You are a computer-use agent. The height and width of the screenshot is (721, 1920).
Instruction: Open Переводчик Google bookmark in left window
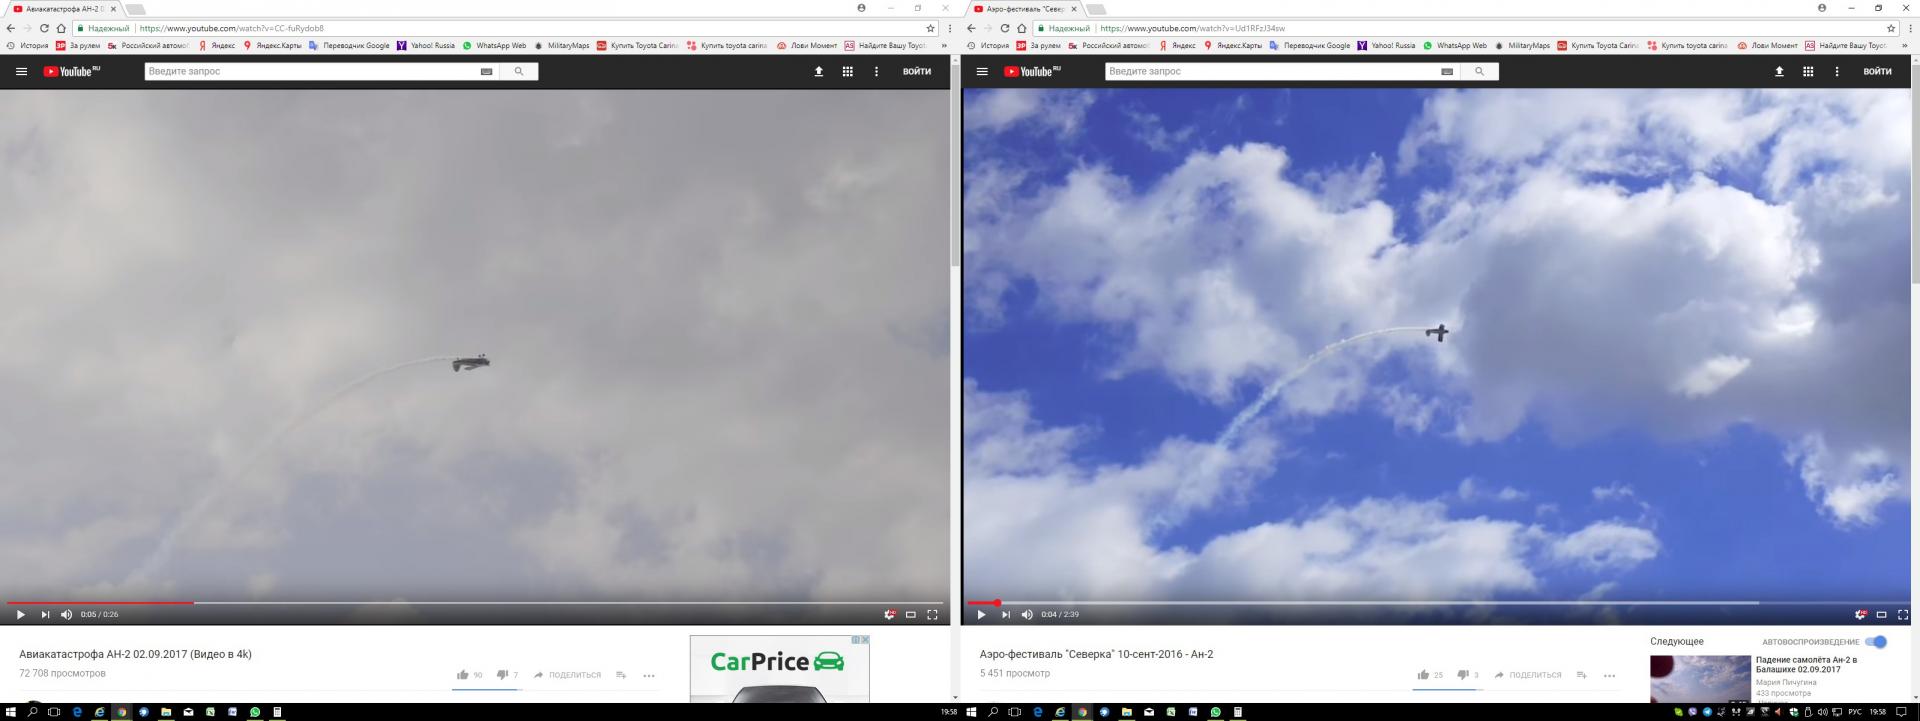click(x=349, y=46)
